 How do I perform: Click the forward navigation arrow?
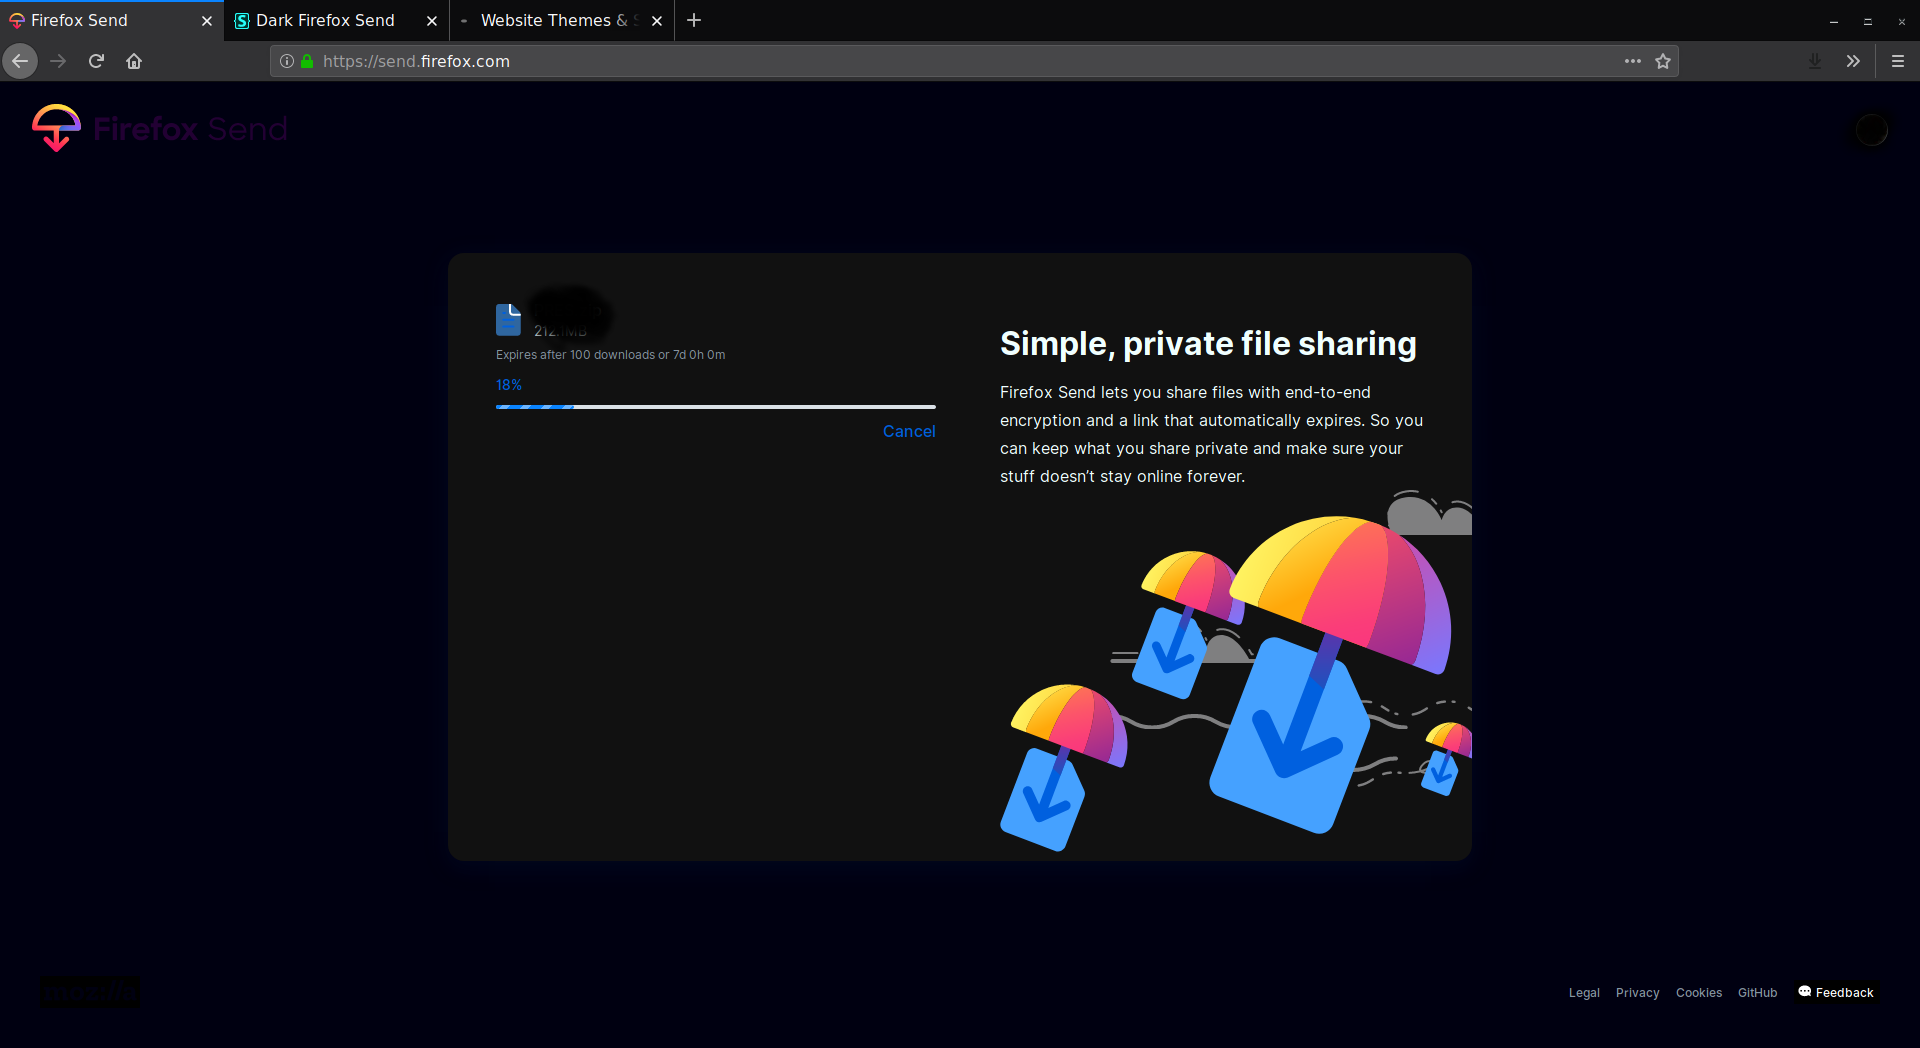tap(57, 61)
